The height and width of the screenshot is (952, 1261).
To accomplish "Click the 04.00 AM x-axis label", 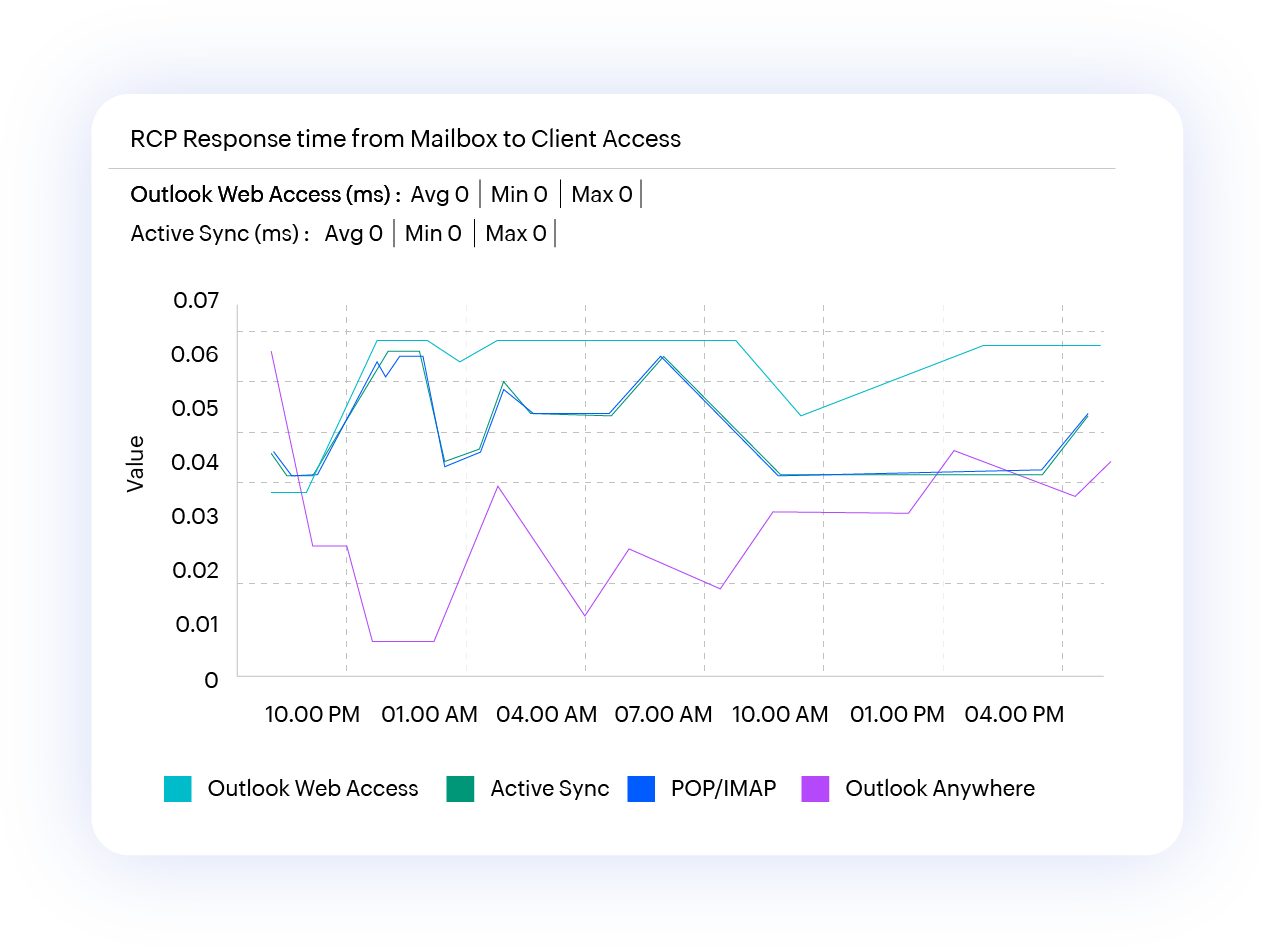I will click(x=546, y=715).
